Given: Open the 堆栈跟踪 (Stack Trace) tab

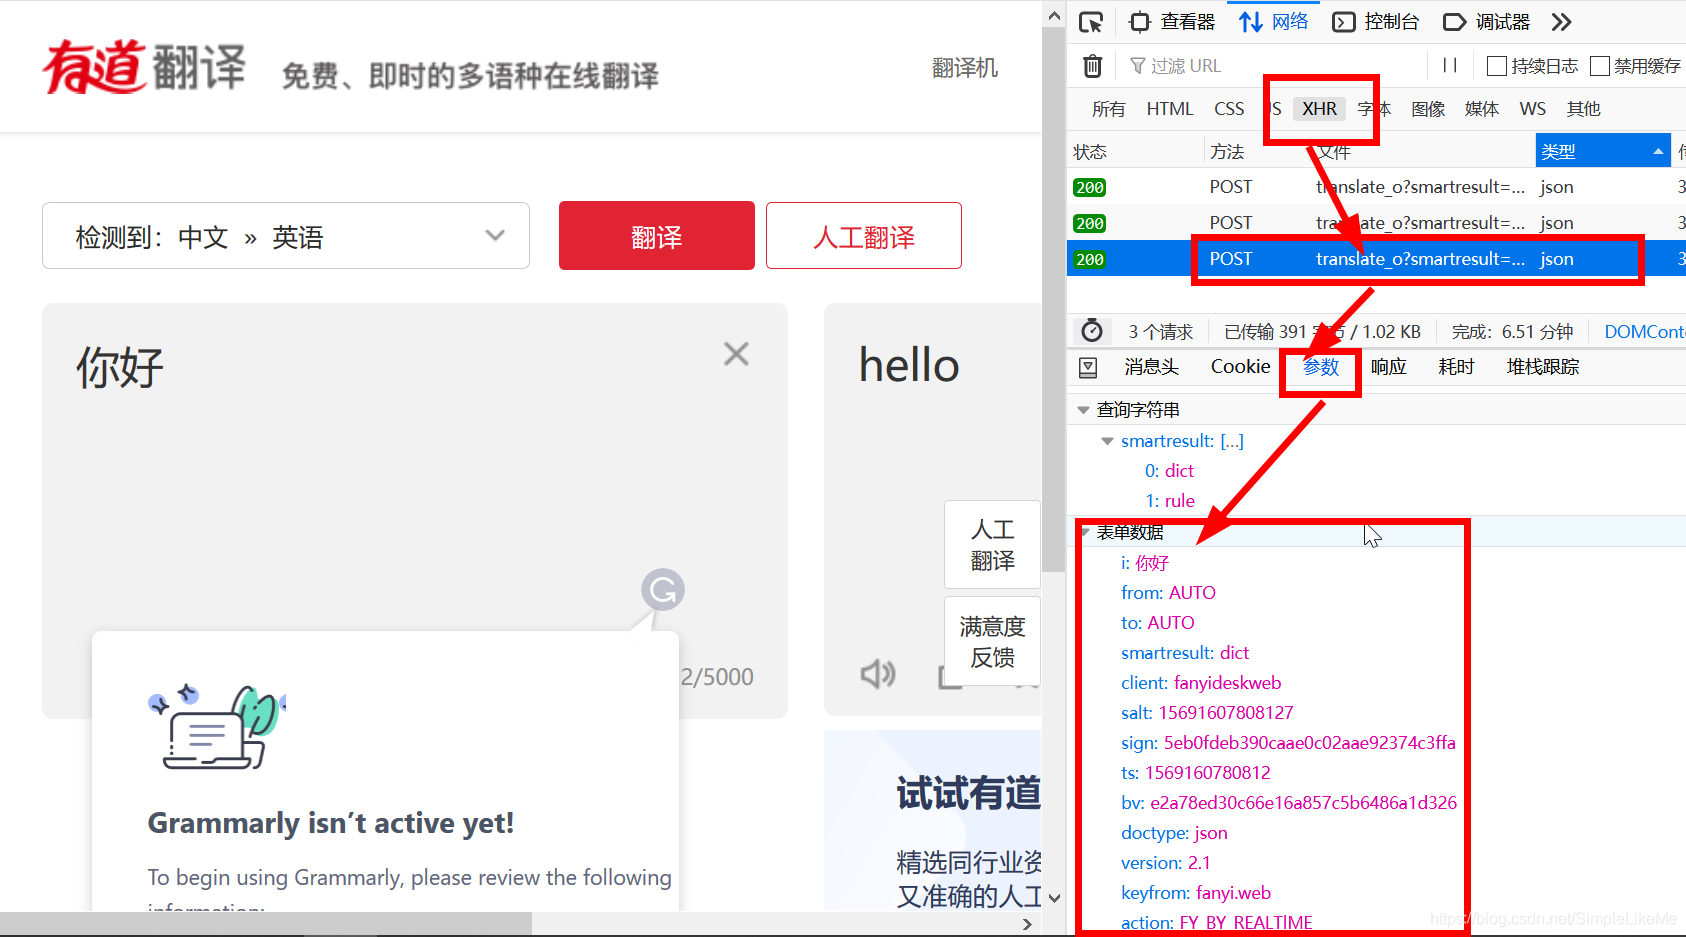Looking at the screenshot, I should pyautogui.click(x=1543, y=367).
